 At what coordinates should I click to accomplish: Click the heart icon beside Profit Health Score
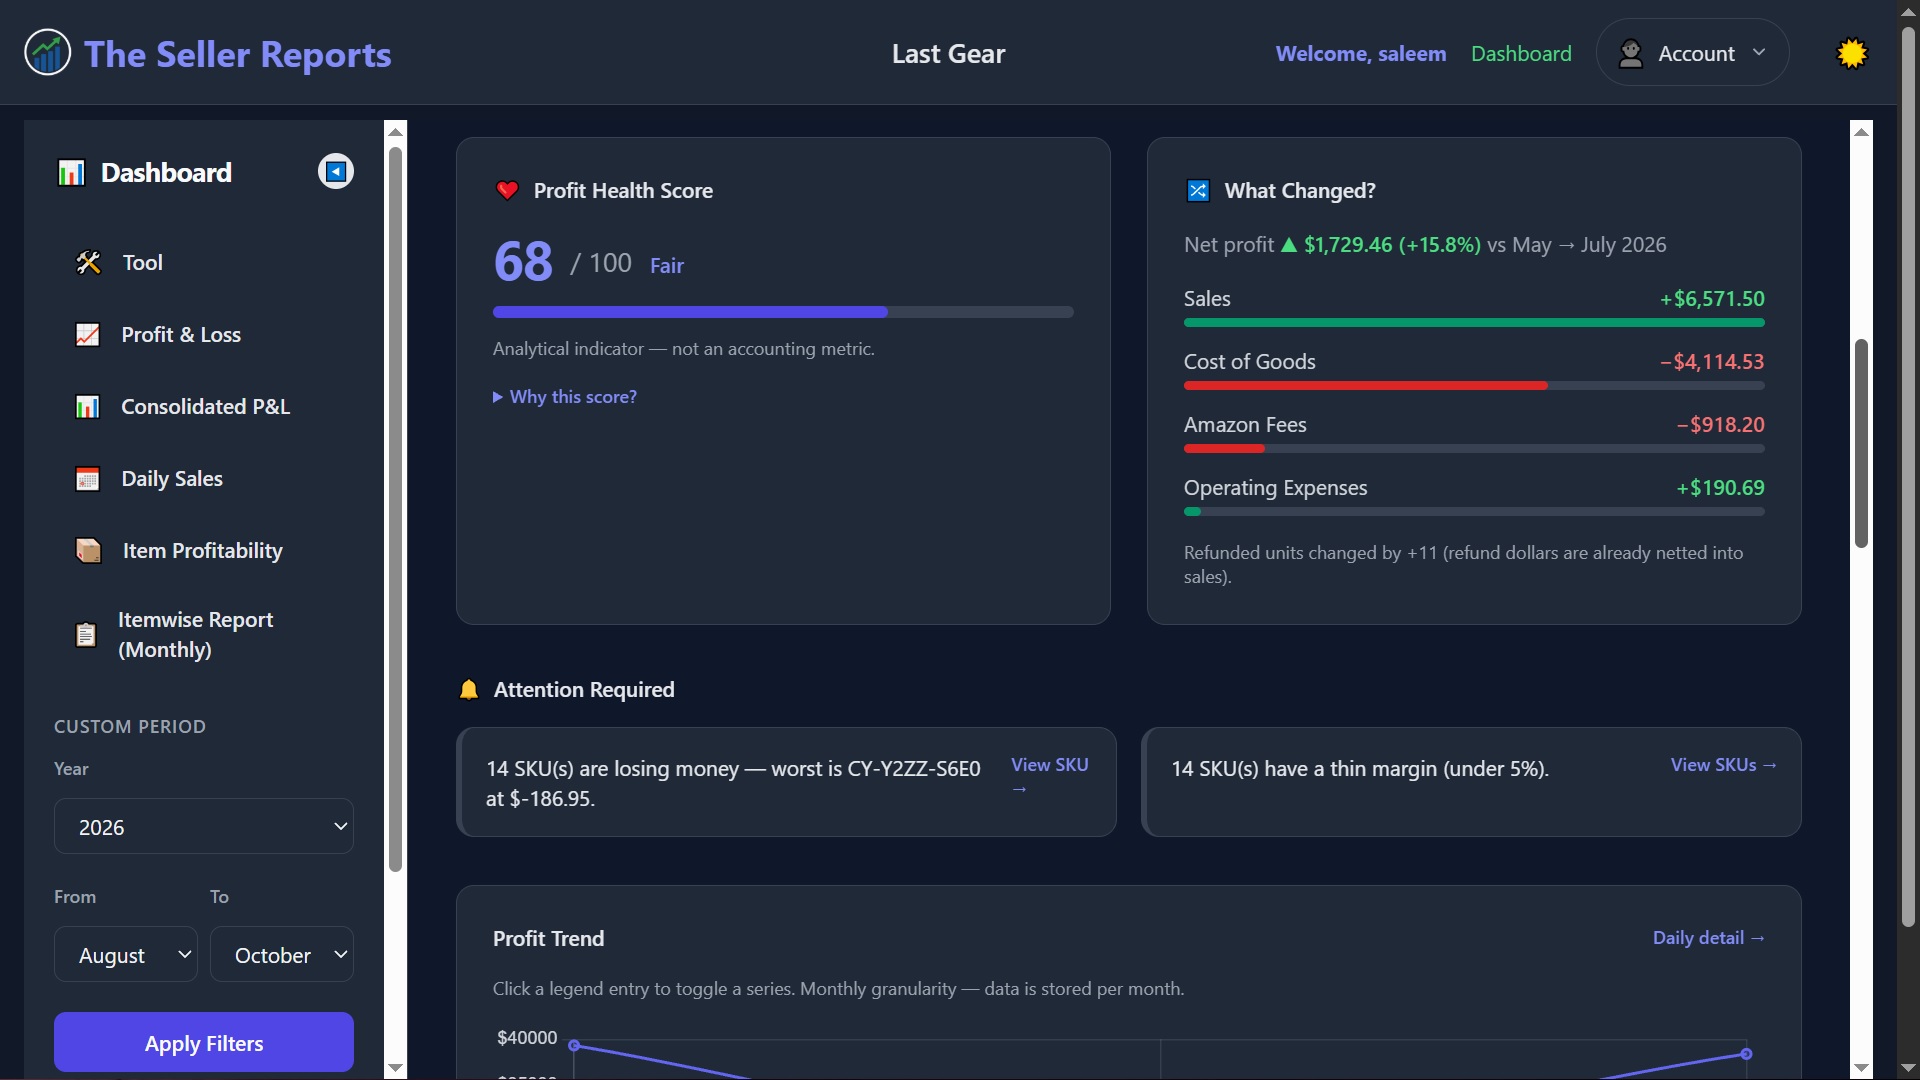coord(507,190)
